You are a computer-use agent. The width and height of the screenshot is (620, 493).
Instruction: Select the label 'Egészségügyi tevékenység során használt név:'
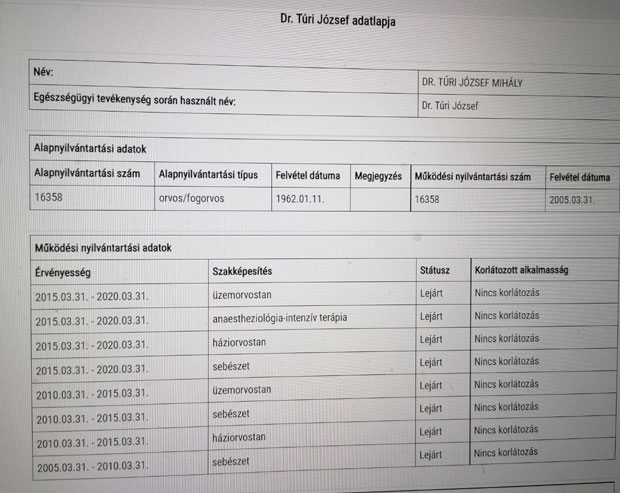(134, 99)
